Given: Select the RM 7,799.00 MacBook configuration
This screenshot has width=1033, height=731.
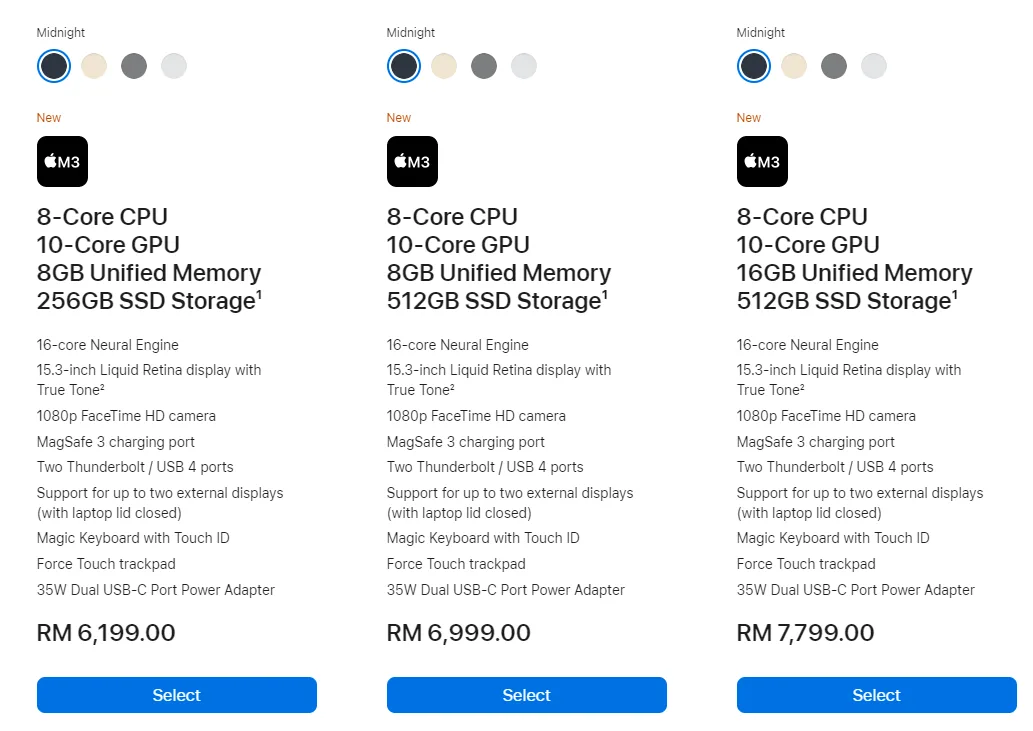Looking at the screenshot, I should pyautogui.click(x=877, y=695).
